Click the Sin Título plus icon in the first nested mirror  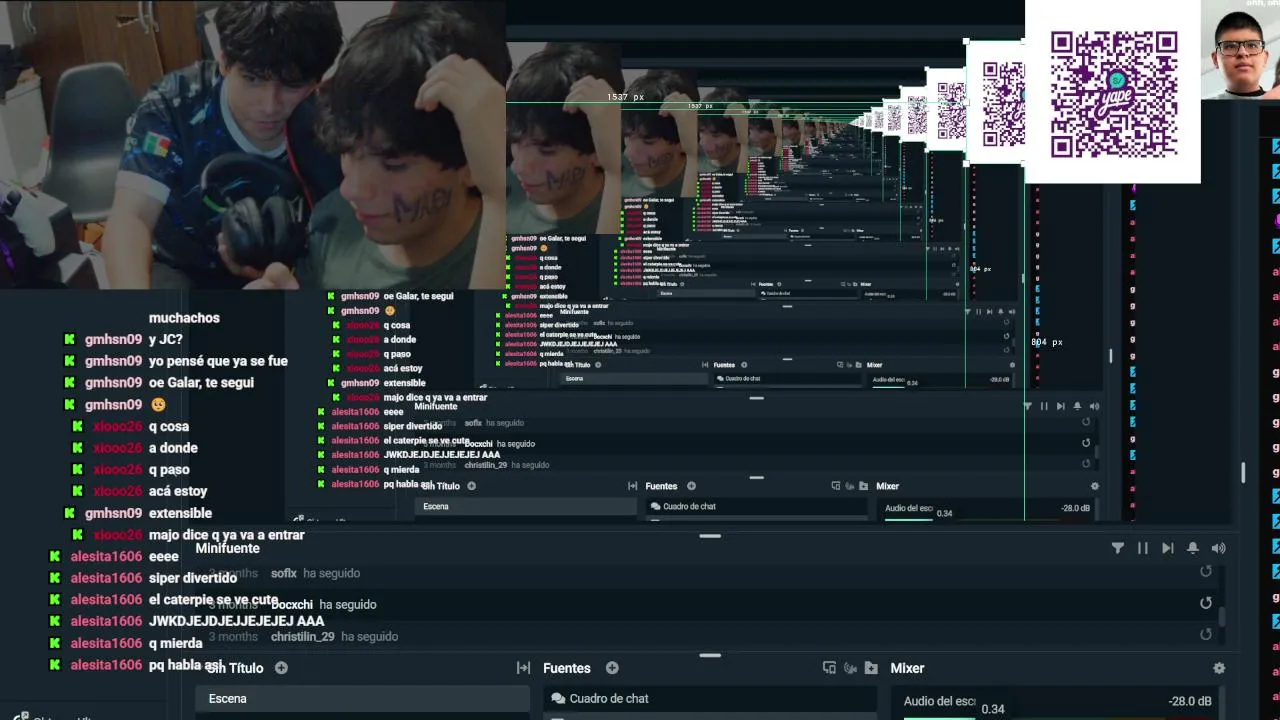click(471, 486)
